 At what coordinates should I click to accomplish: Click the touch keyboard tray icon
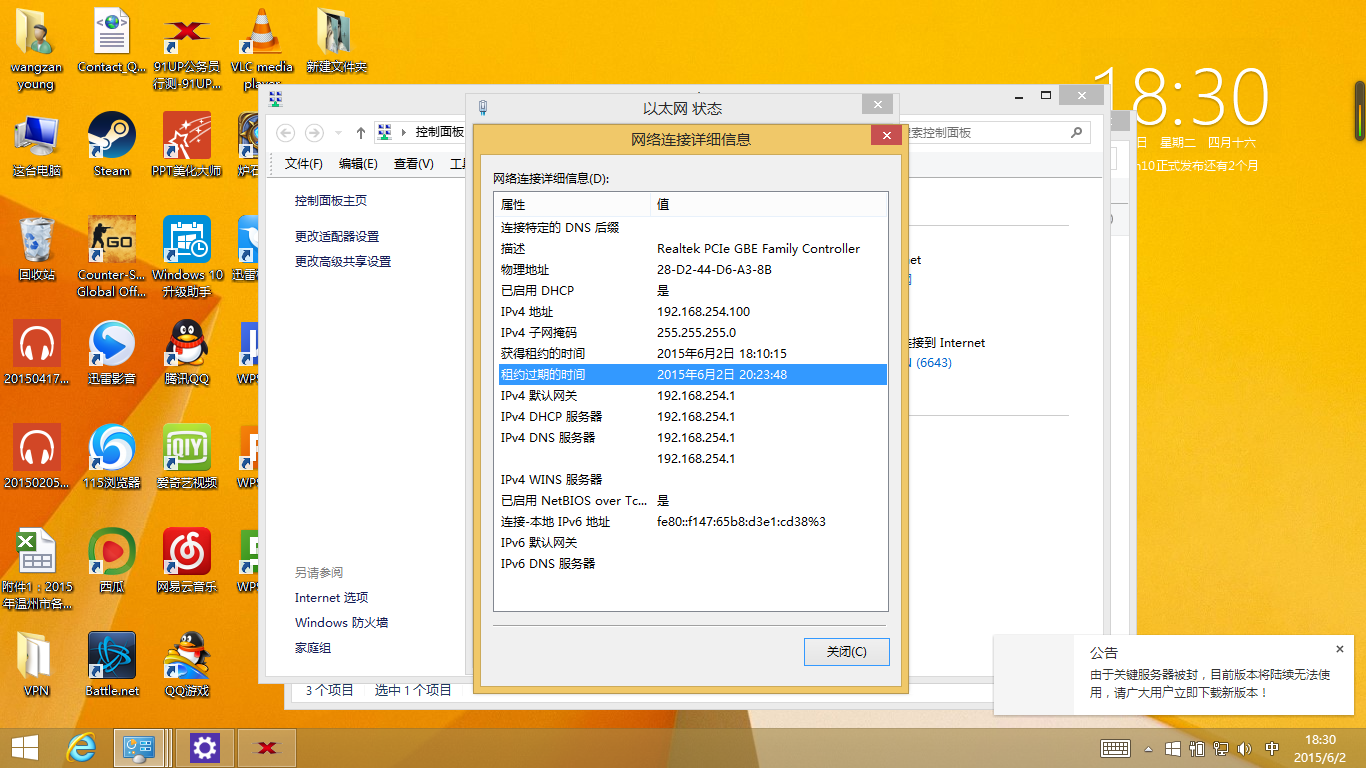pos(1115,748)
